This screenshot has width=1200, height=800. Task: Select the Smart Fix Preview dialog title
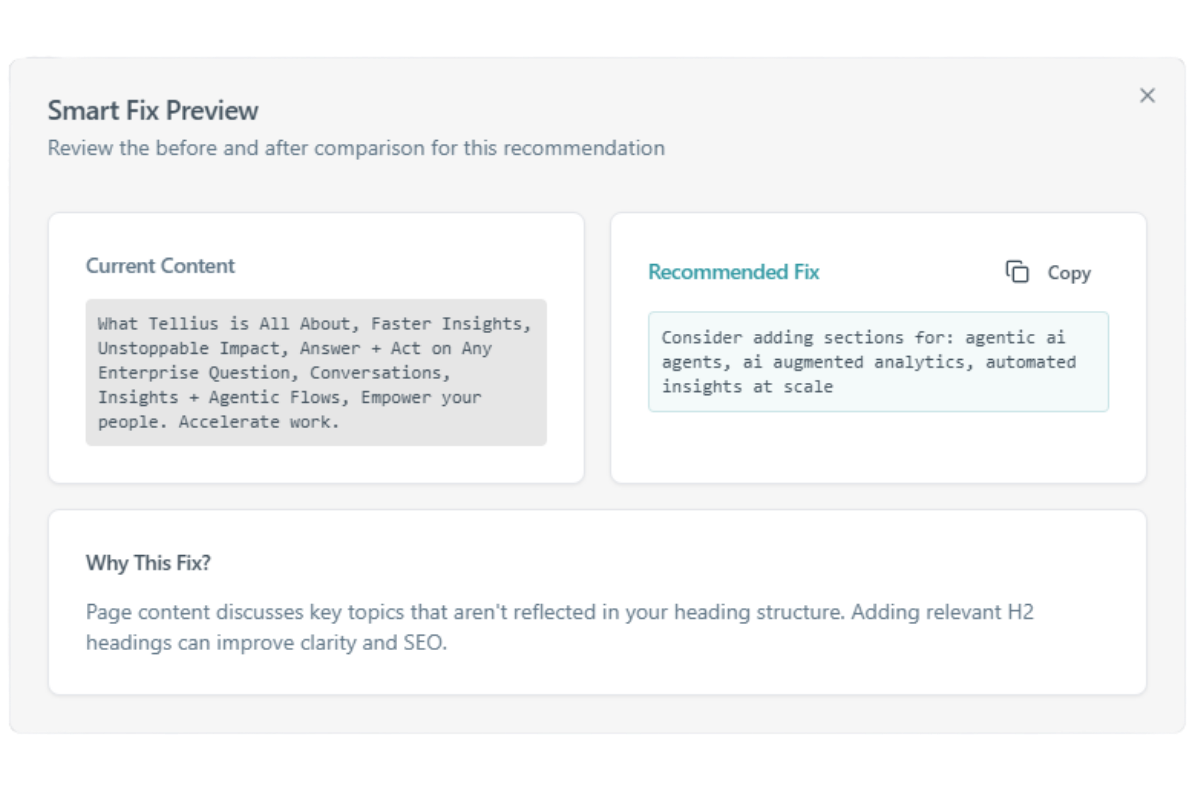tap(152, 110)
